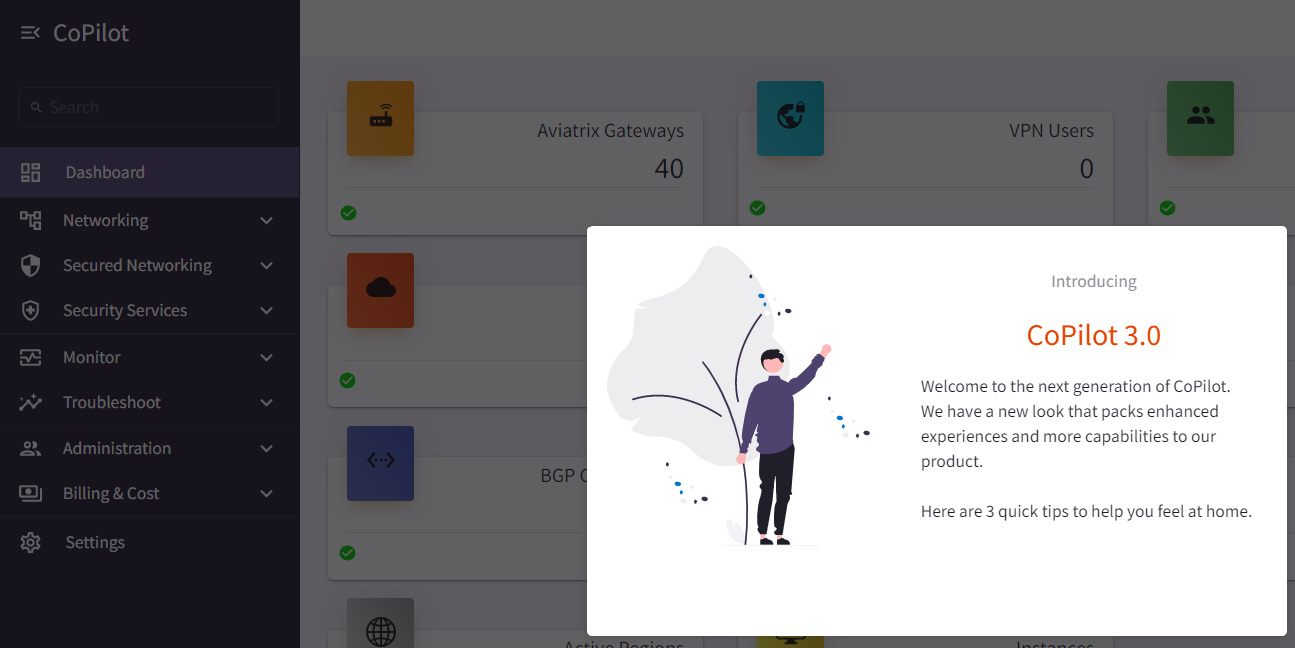
Task: Click the green users group tile icon
Action: click(x=1200, y=118)
